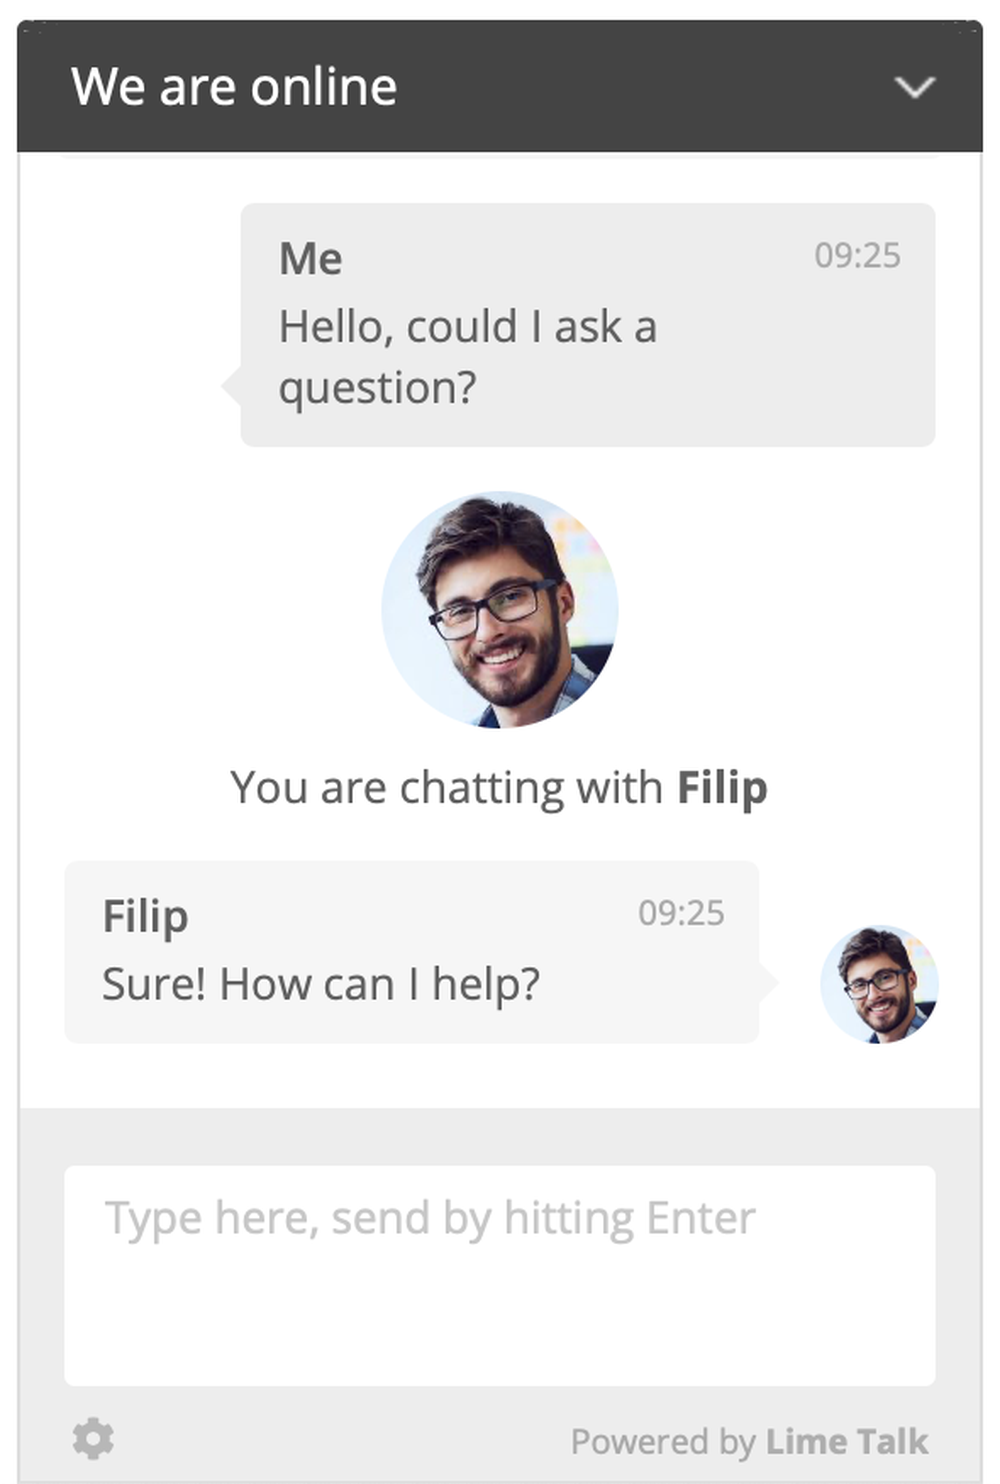Click bold "Filip" in the chatting status line

tap(722, 788)
